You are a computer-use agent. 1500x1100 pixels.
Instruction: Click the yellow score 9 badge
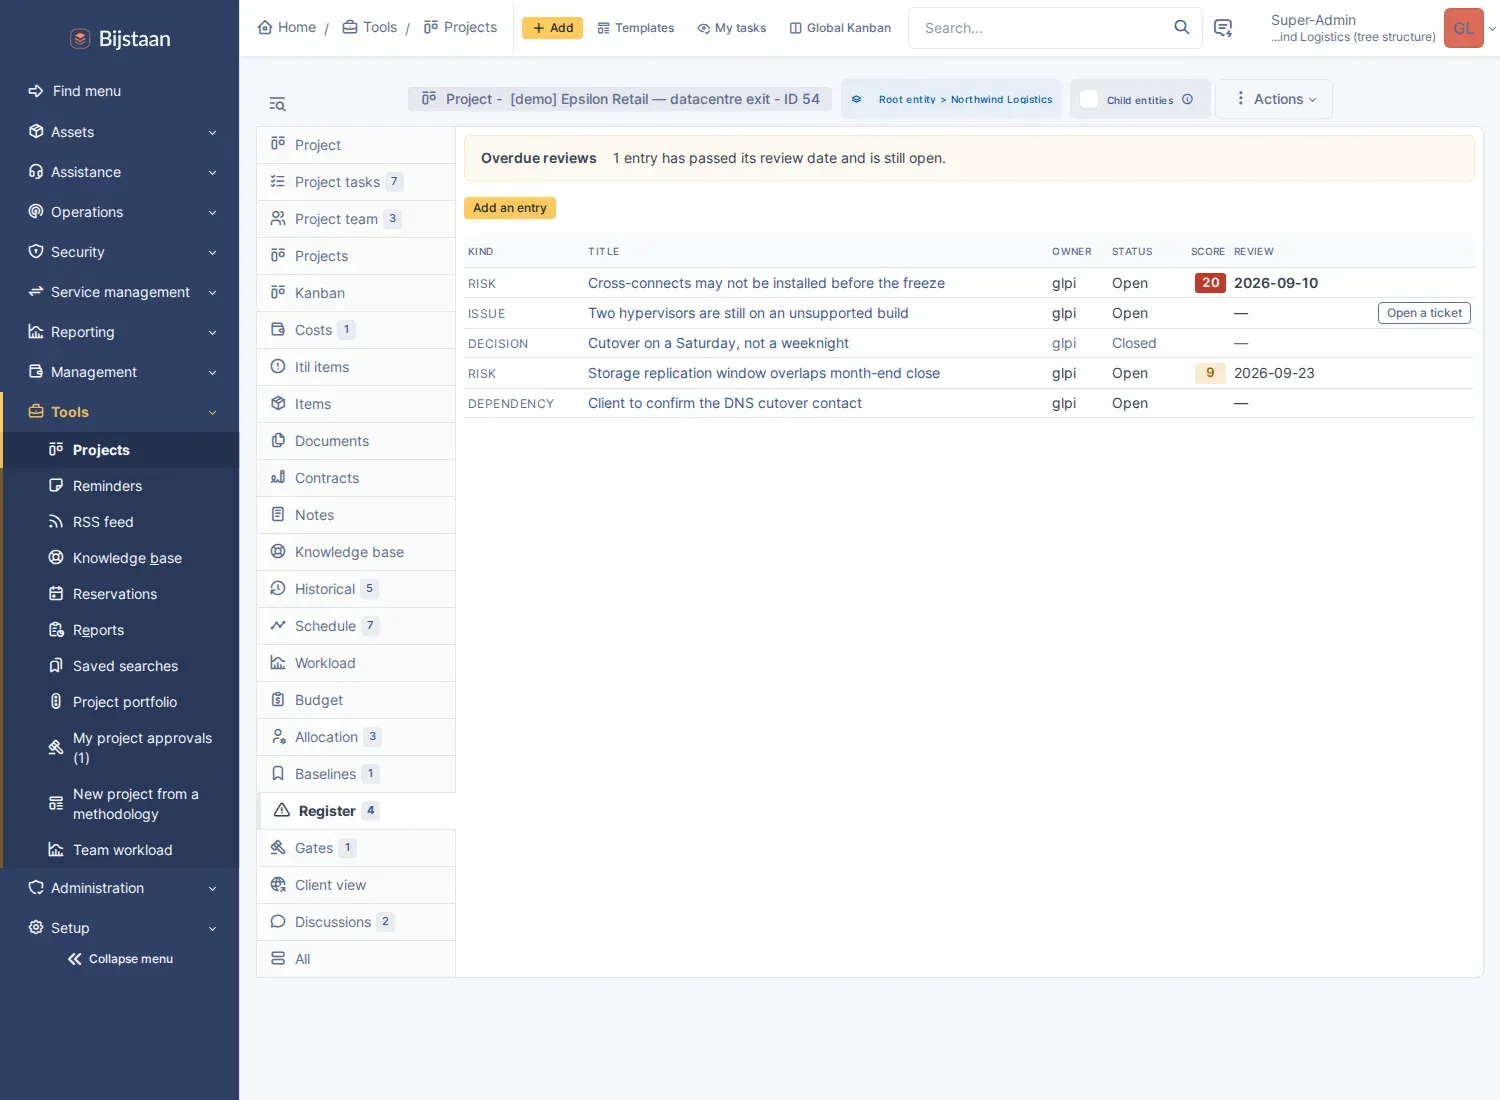pos(1210,373)
